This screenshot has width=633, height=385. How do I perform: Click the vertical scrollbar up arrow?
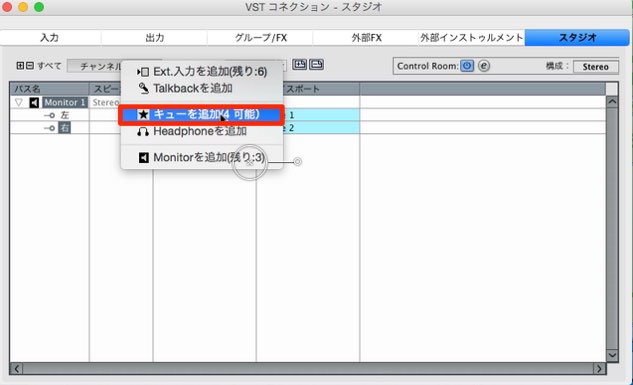click(x=612, y=102)
